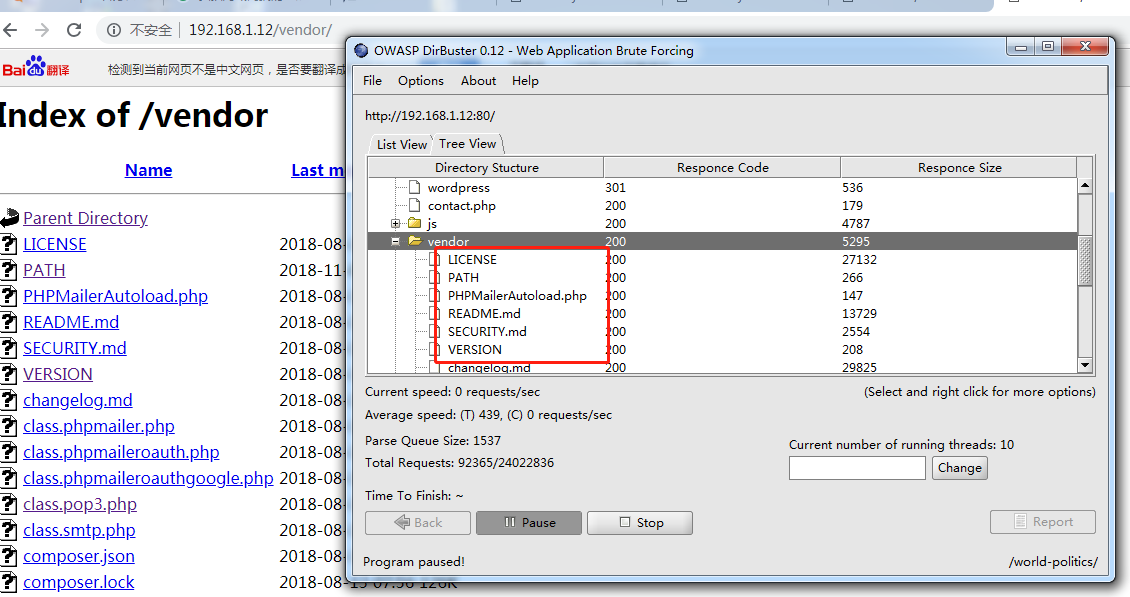Click the site info icon in address bar

(114, 30)
